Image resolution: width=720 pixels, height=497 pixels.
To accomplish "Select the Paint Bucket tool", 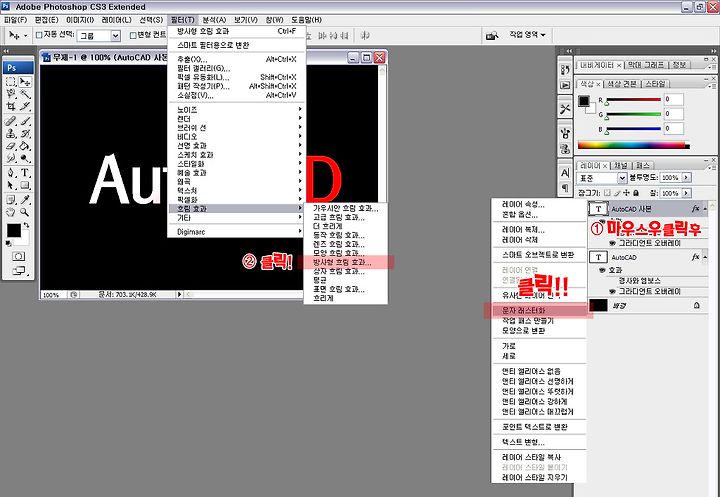I will (25, 146).
